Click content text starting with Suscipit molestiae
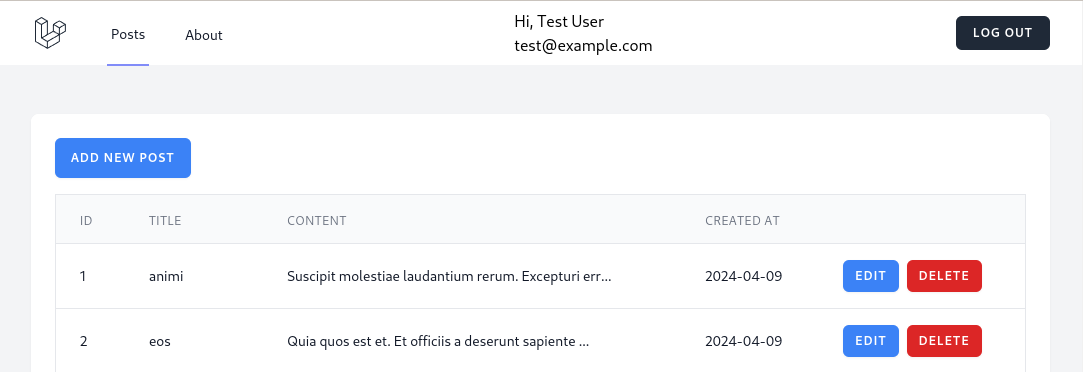 tap(449, 277)
